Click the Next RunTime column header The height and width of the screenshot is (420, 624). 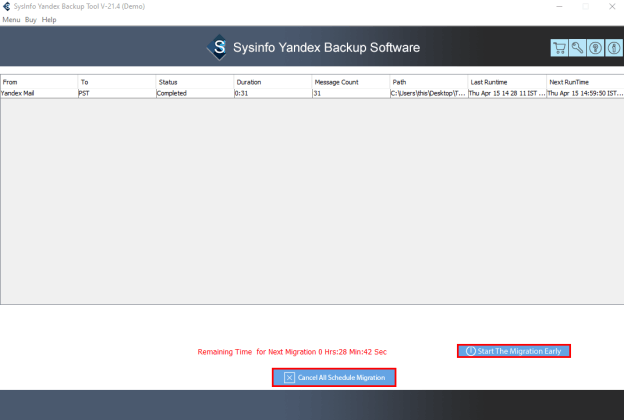tap(584, 82)
